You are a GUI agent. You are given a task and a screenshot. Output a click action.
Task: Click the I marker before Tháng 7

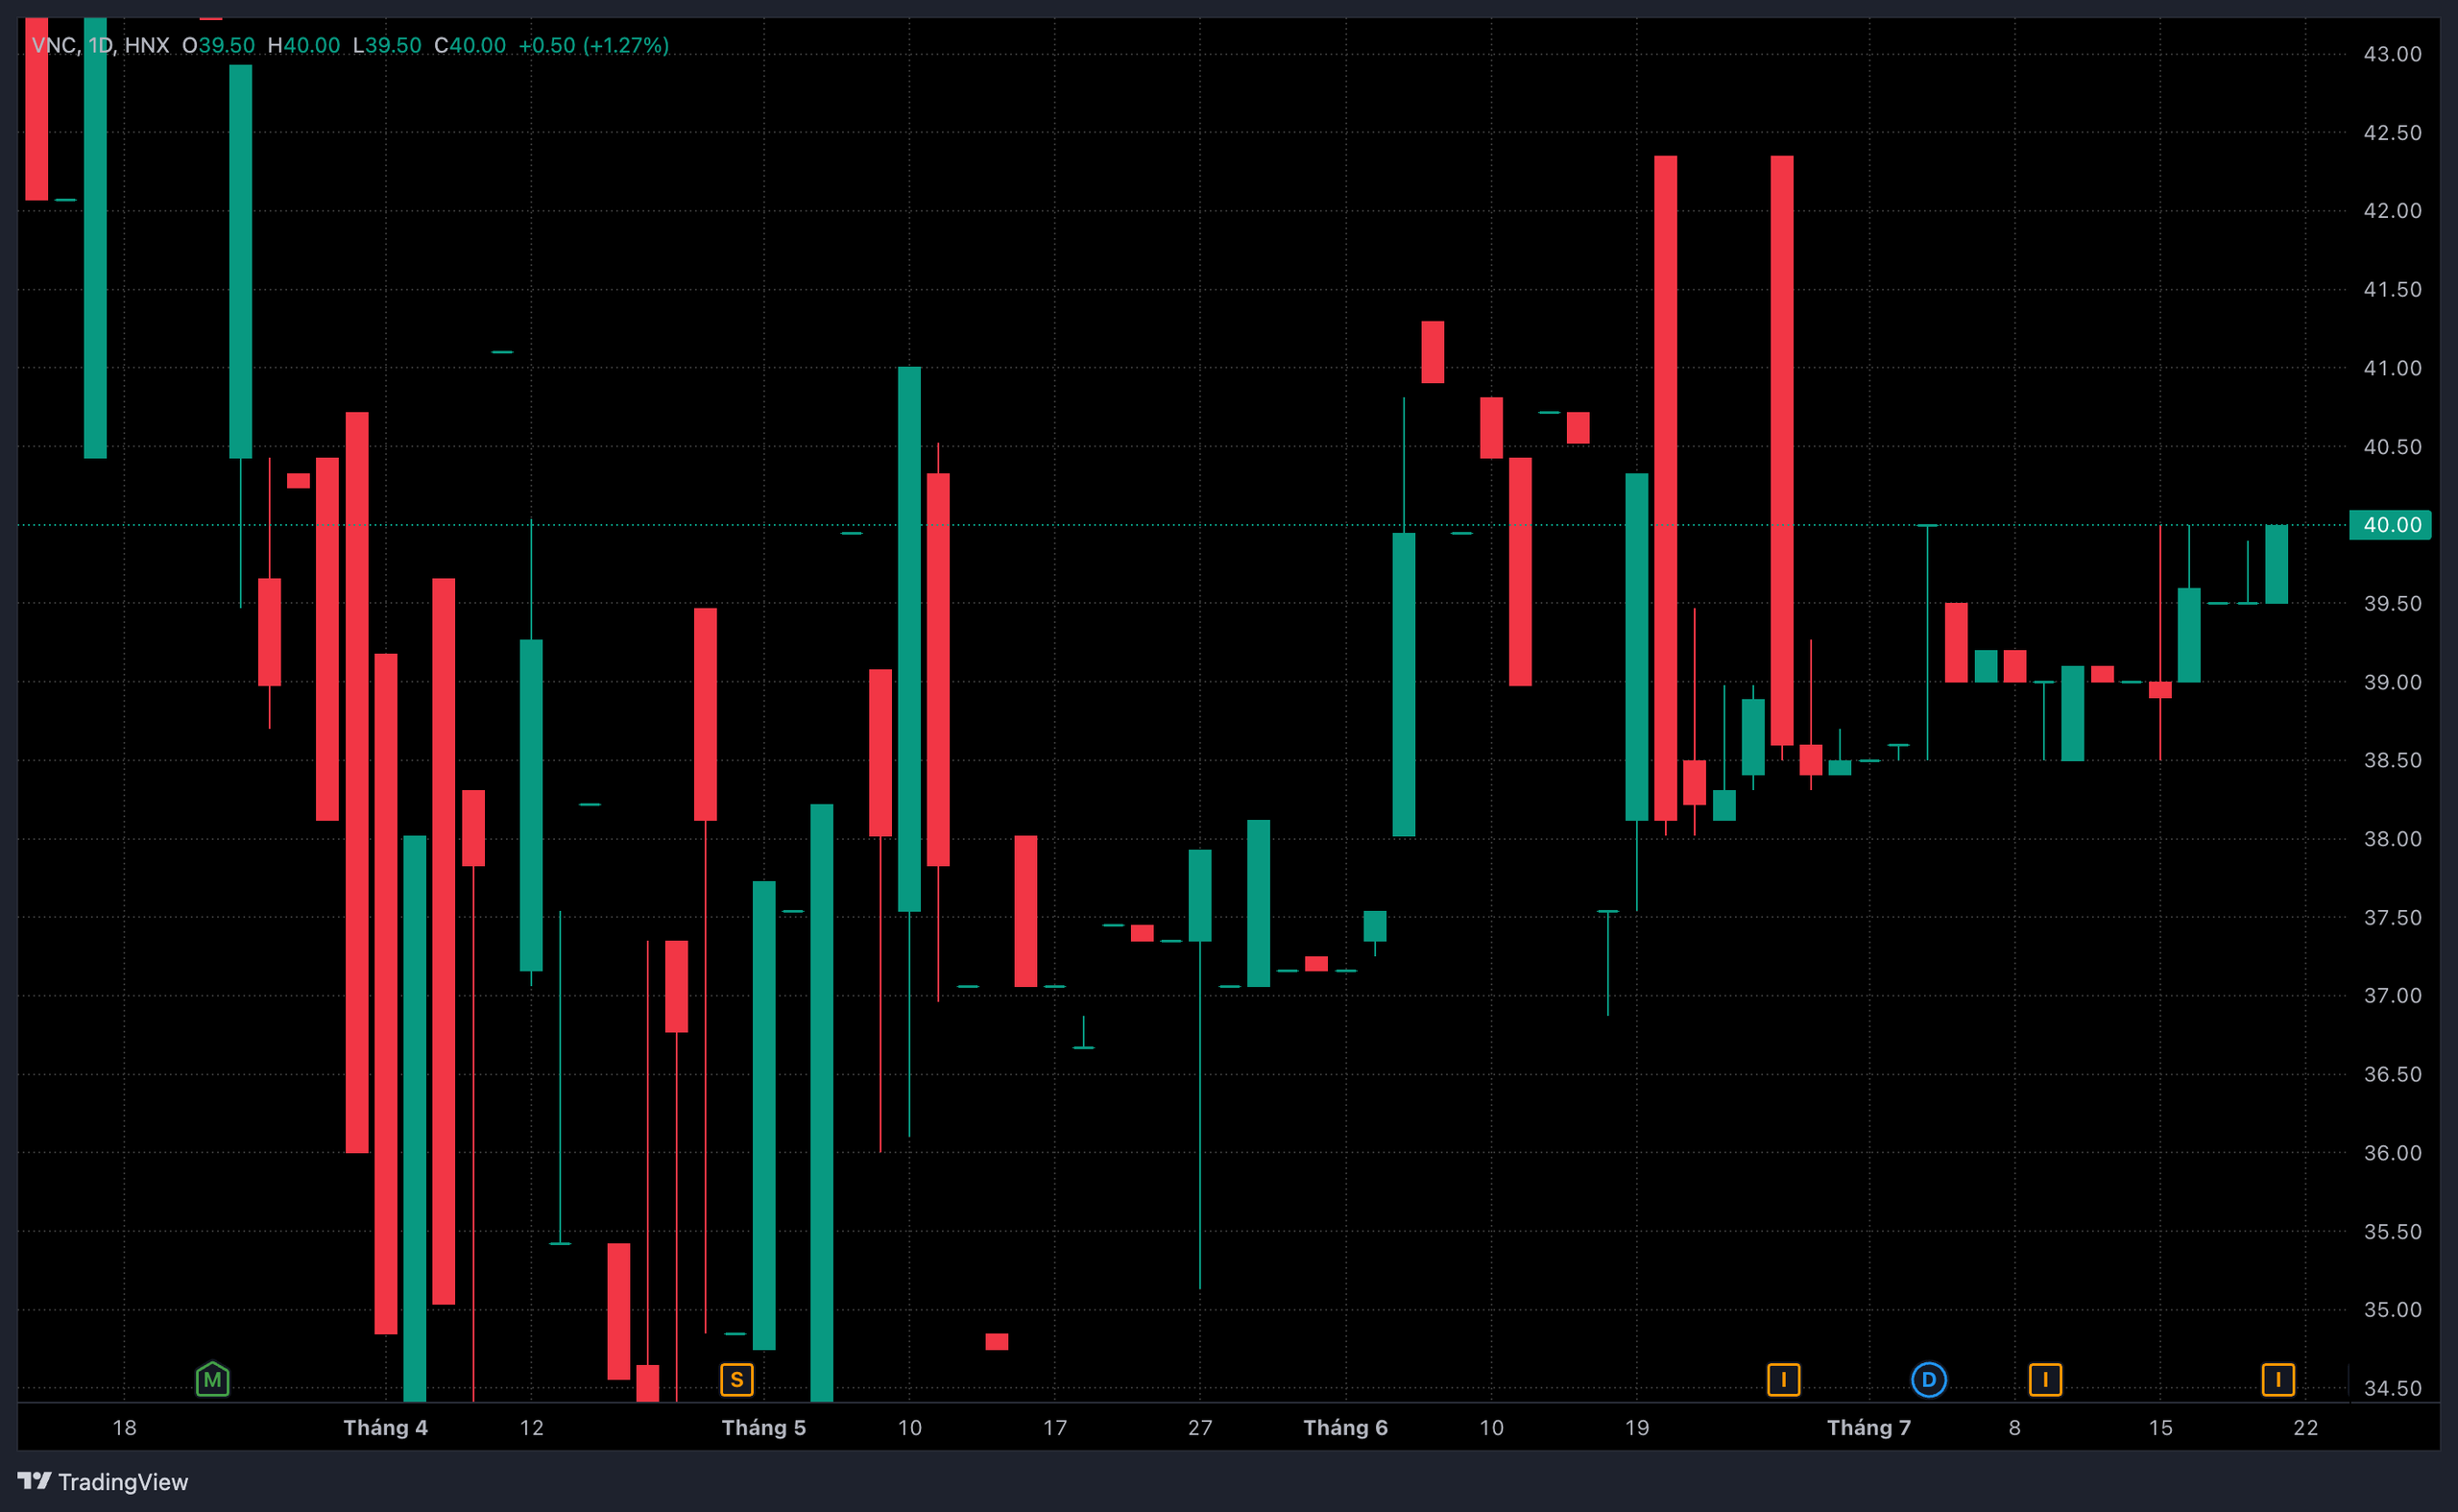(1783, 1379)
